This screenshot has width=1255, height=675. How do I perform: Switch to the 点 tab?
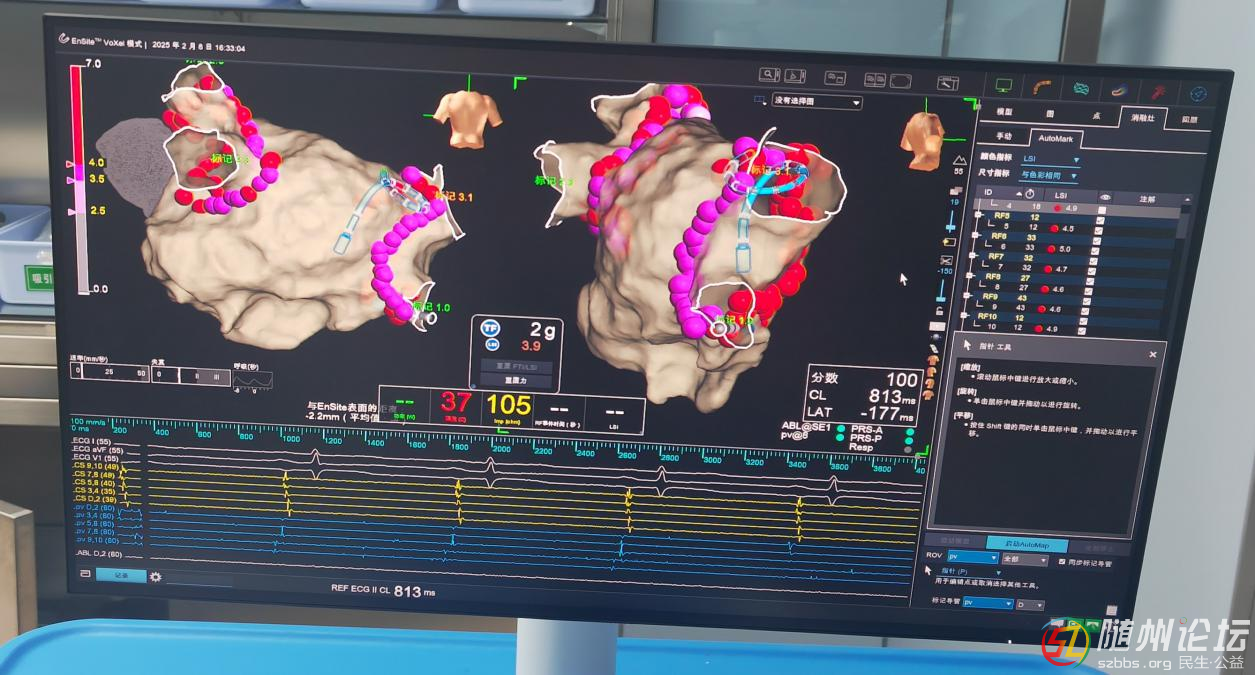click(x=1096, y=115)
